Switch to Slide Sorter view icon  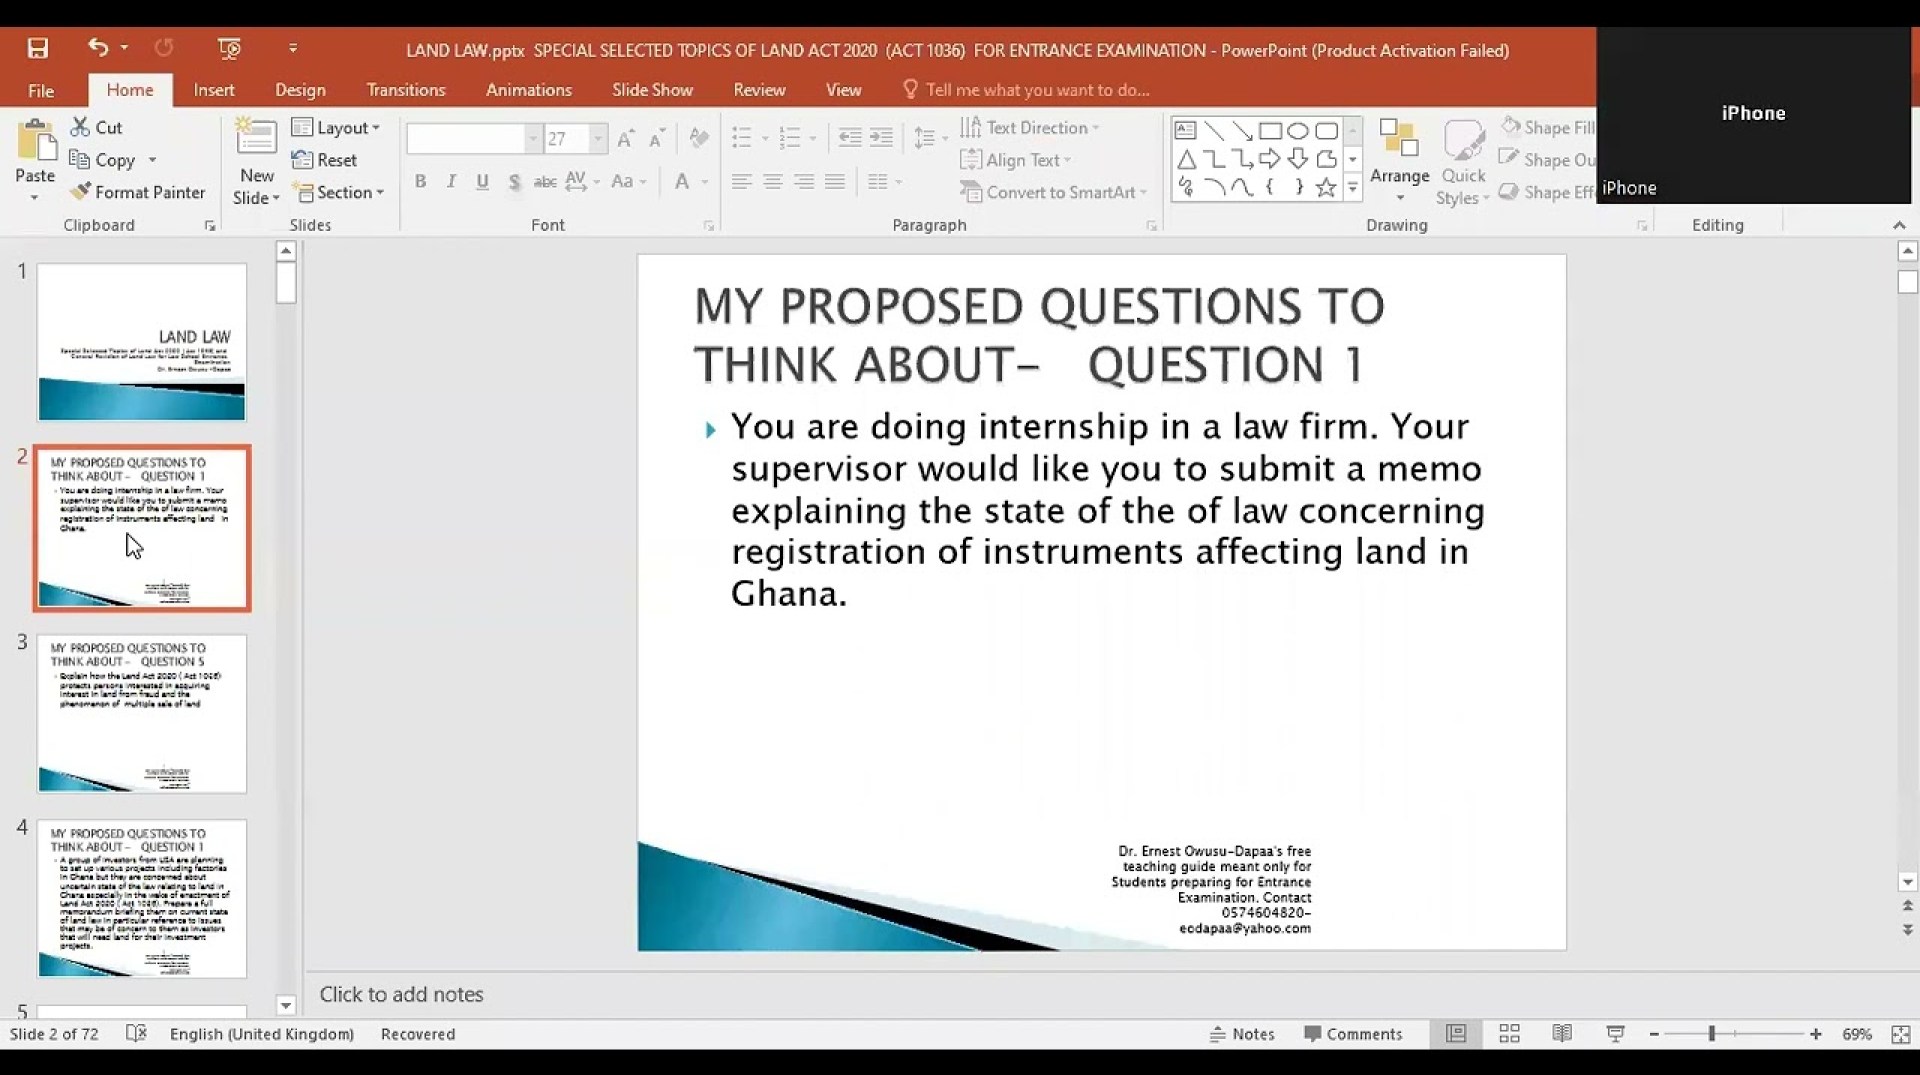tap(1509, 1034)
